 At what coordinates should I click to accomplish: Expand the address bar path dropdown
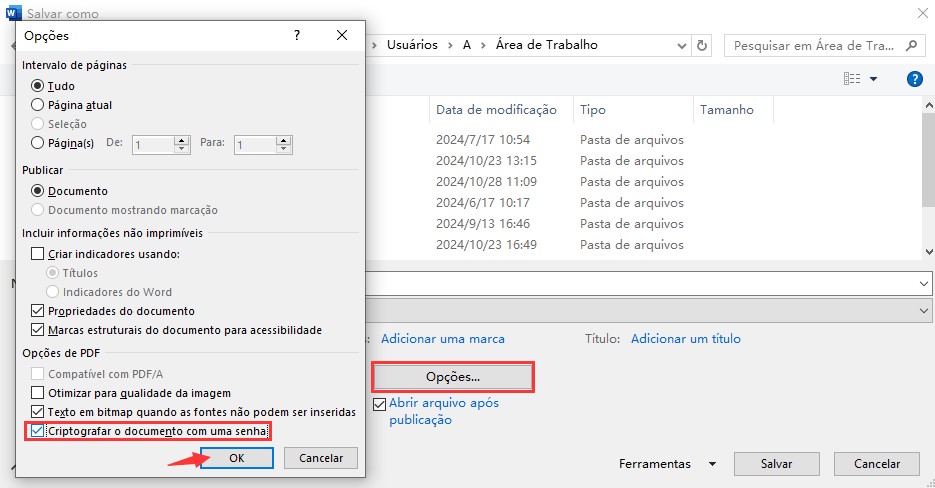682,46
